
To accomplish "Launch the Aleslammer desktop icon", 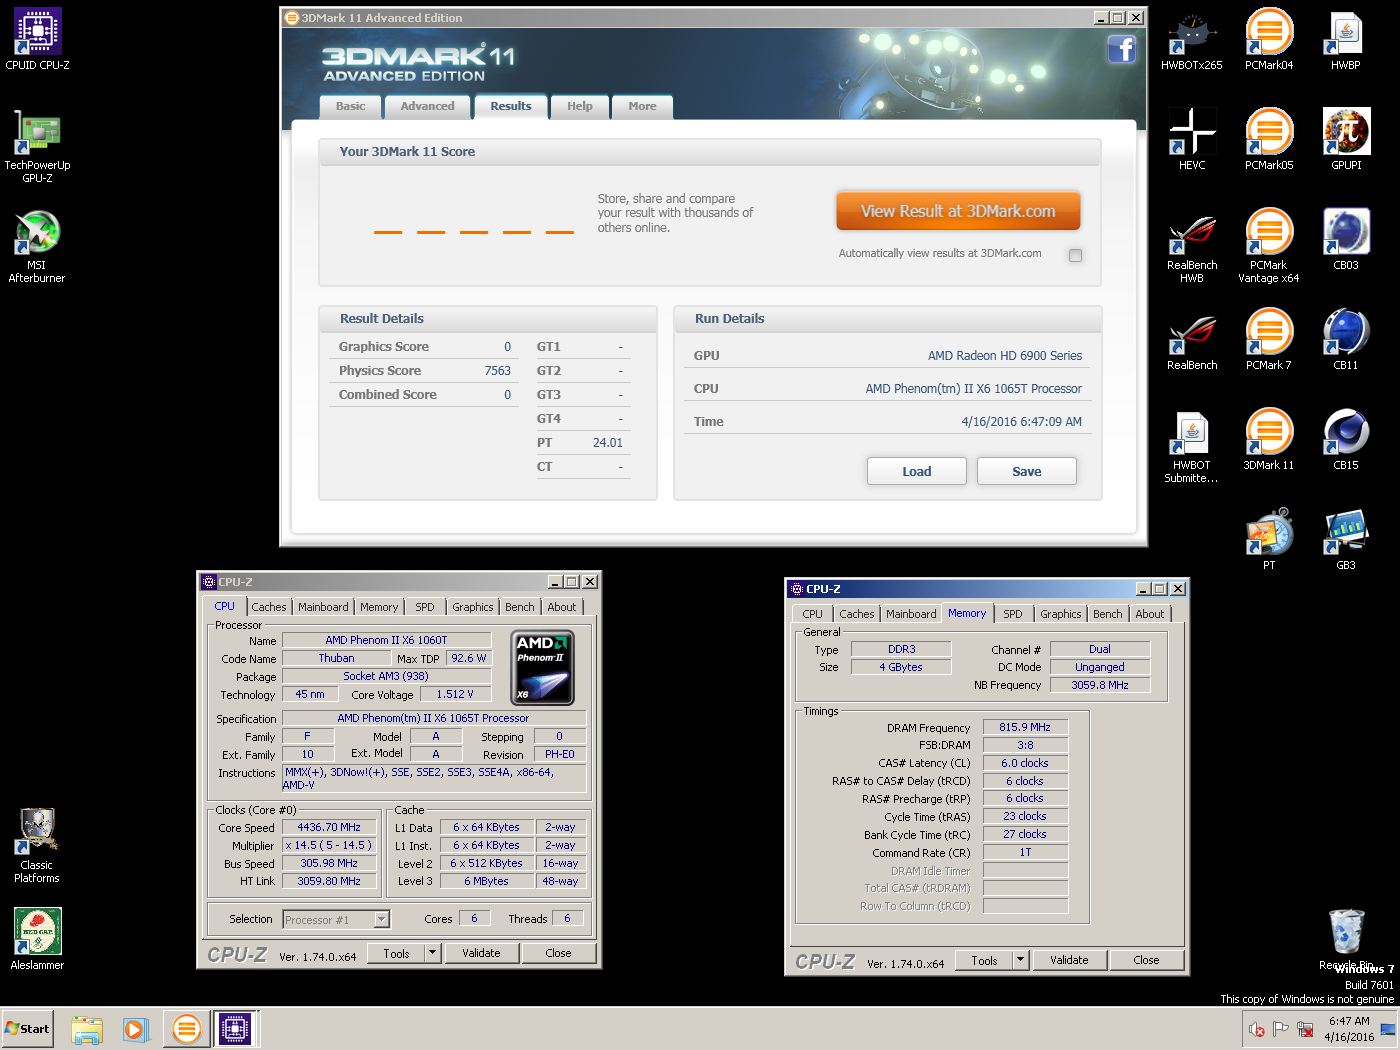I will point(37,939).
